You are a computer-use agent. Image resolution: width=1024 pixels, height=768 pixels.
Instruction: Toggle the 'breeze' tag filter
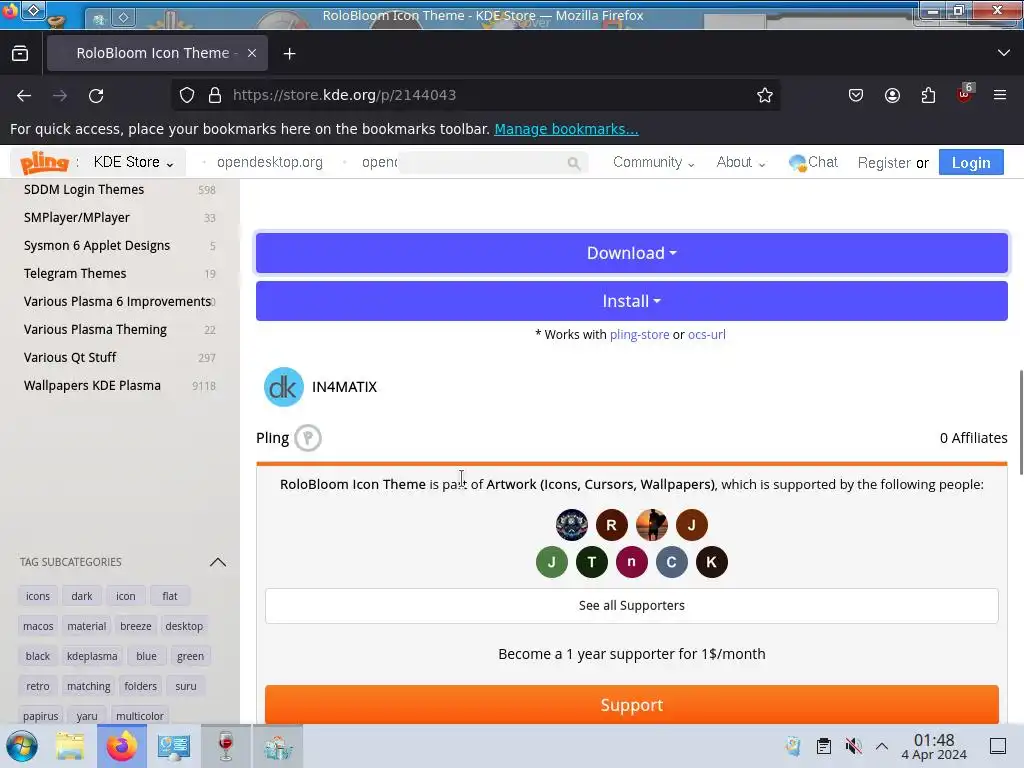(136, 626)
